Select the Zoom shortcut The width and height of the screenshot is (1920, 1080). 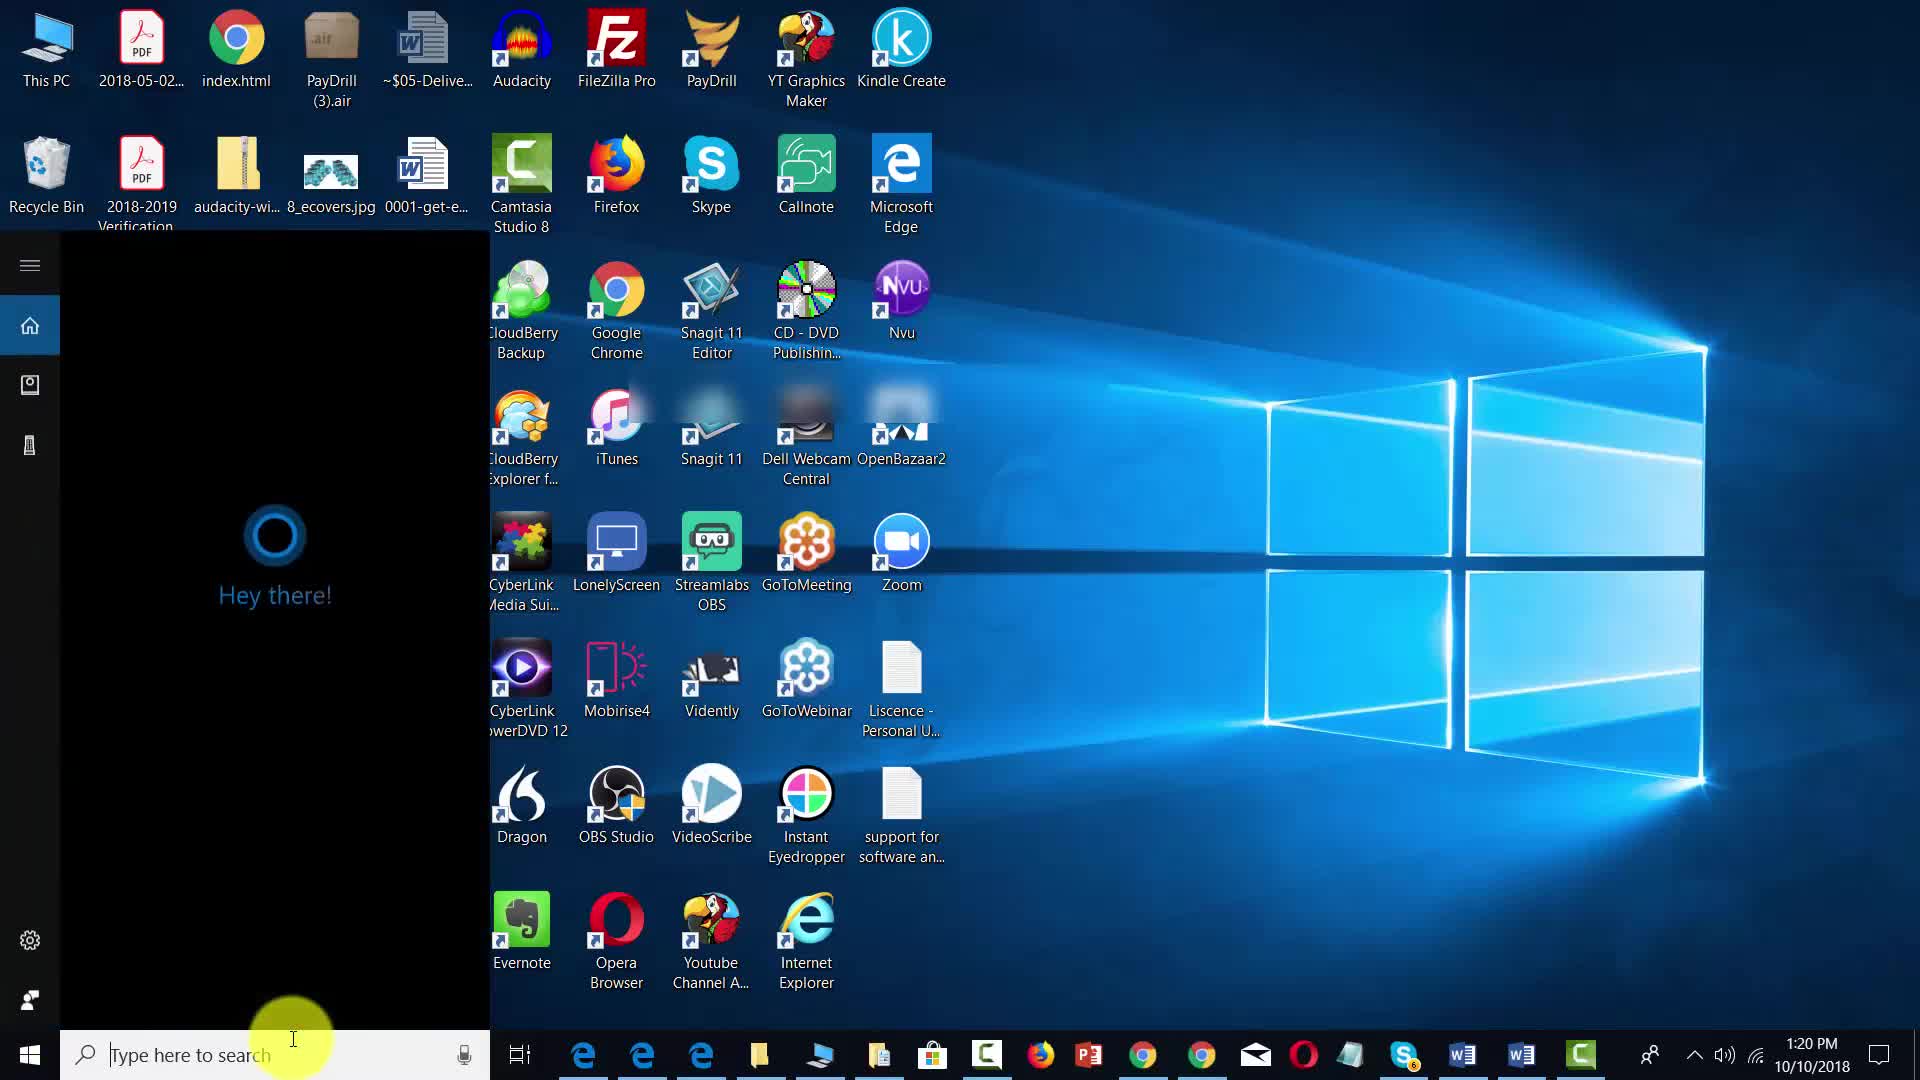pos(901,553)
